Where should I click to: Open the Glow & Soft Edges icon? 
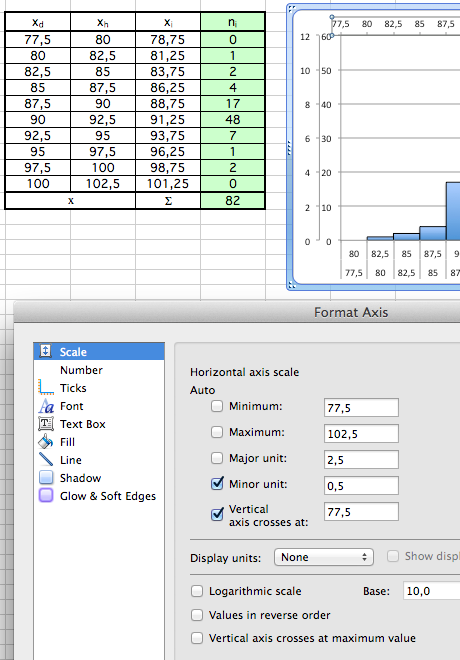coord(46,495)
